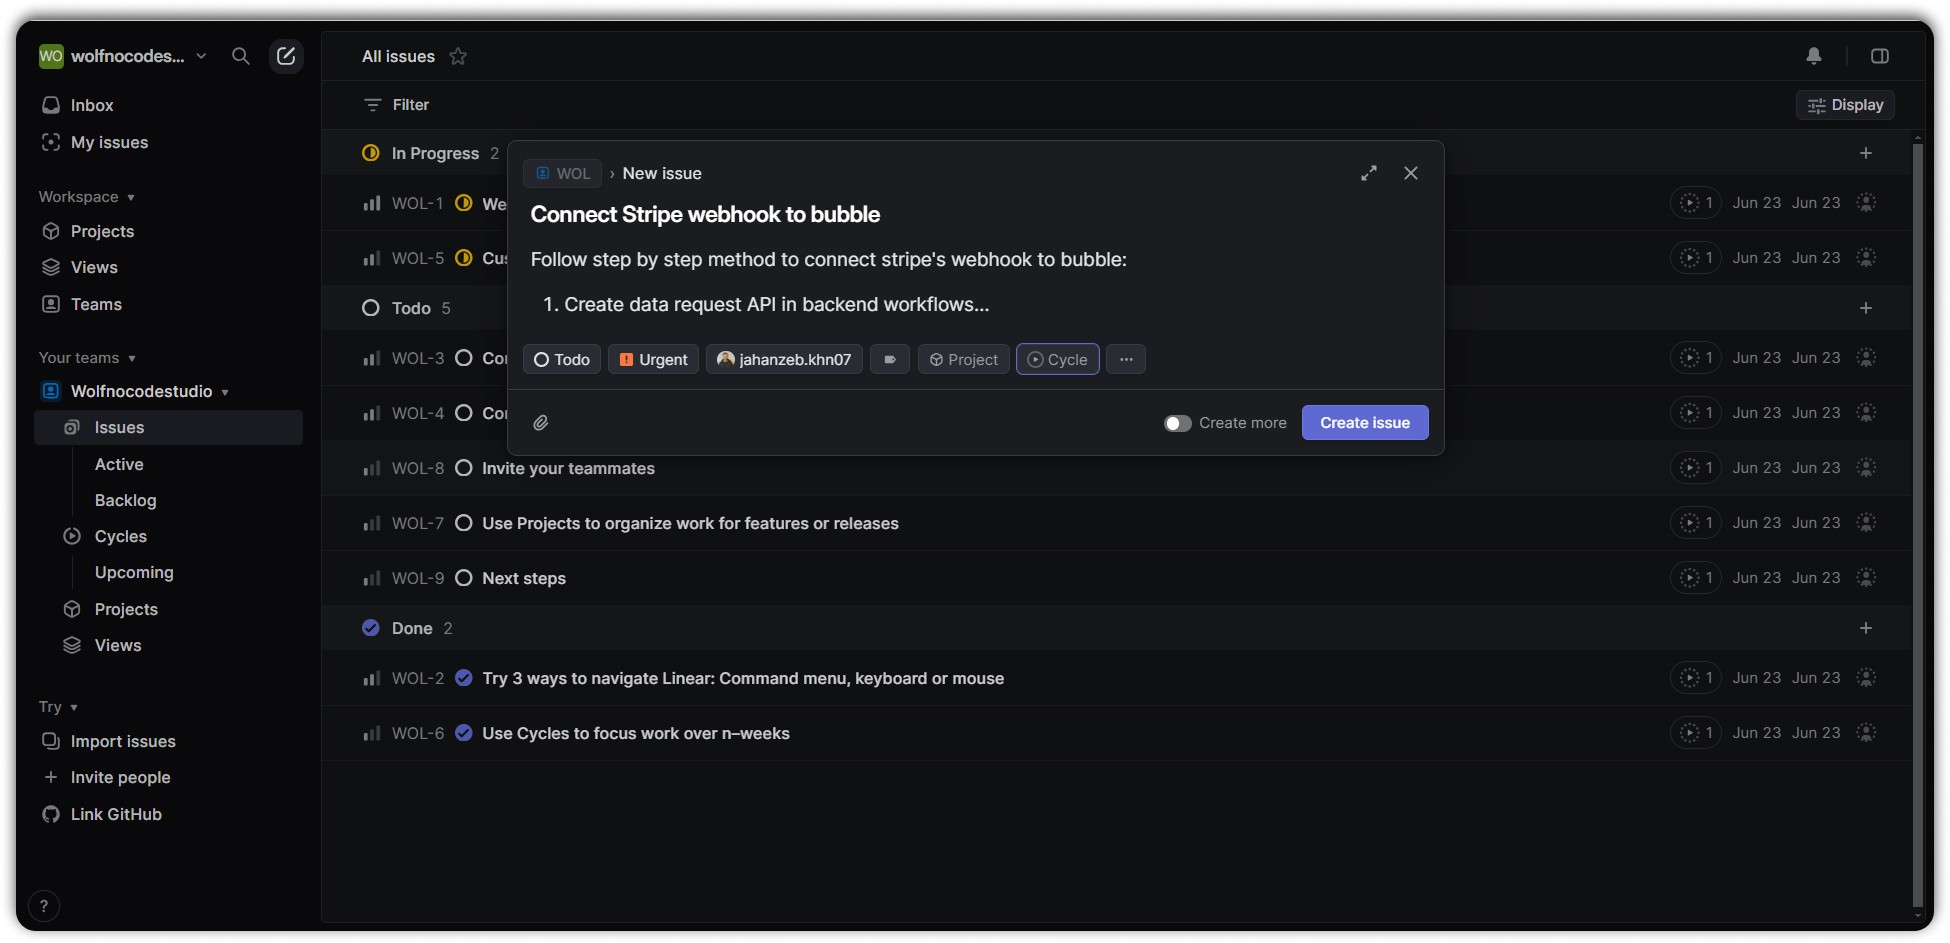Open the search icon in sidebar header

pos(240,56)
